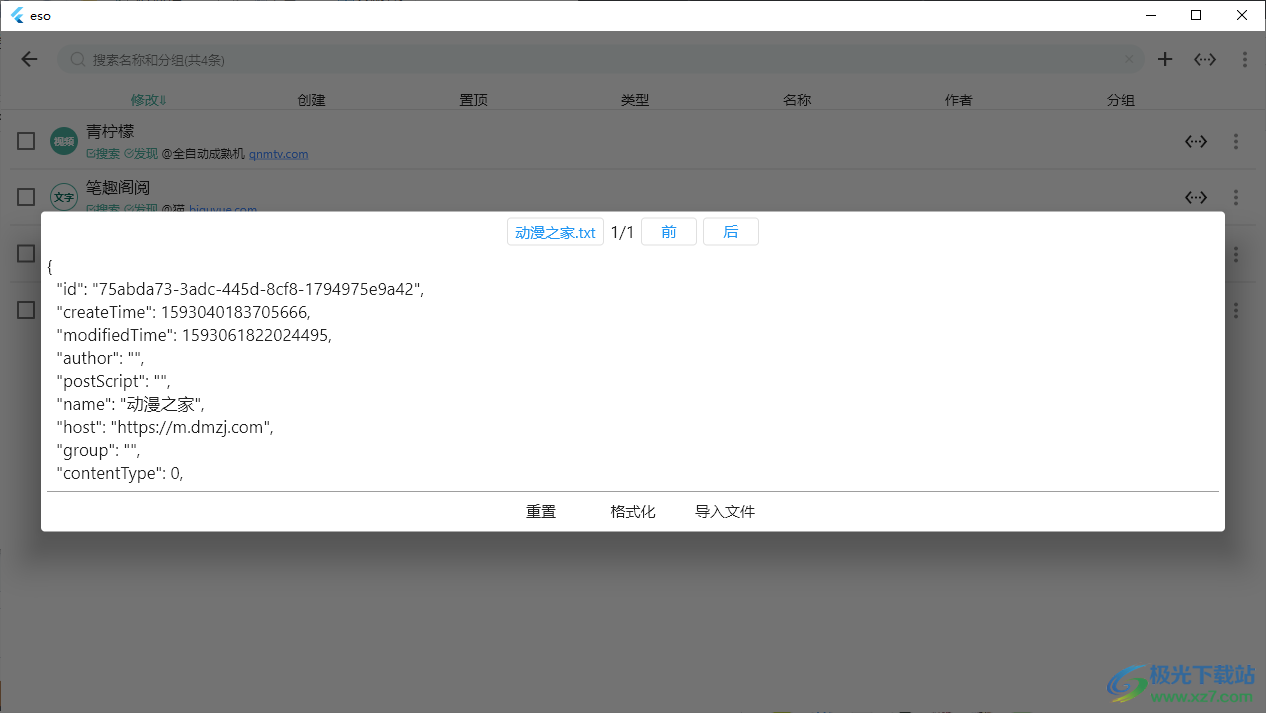
Task: Open three-dot menu for 笔趣阁阅 row
Action: (x=1236, y=197)
